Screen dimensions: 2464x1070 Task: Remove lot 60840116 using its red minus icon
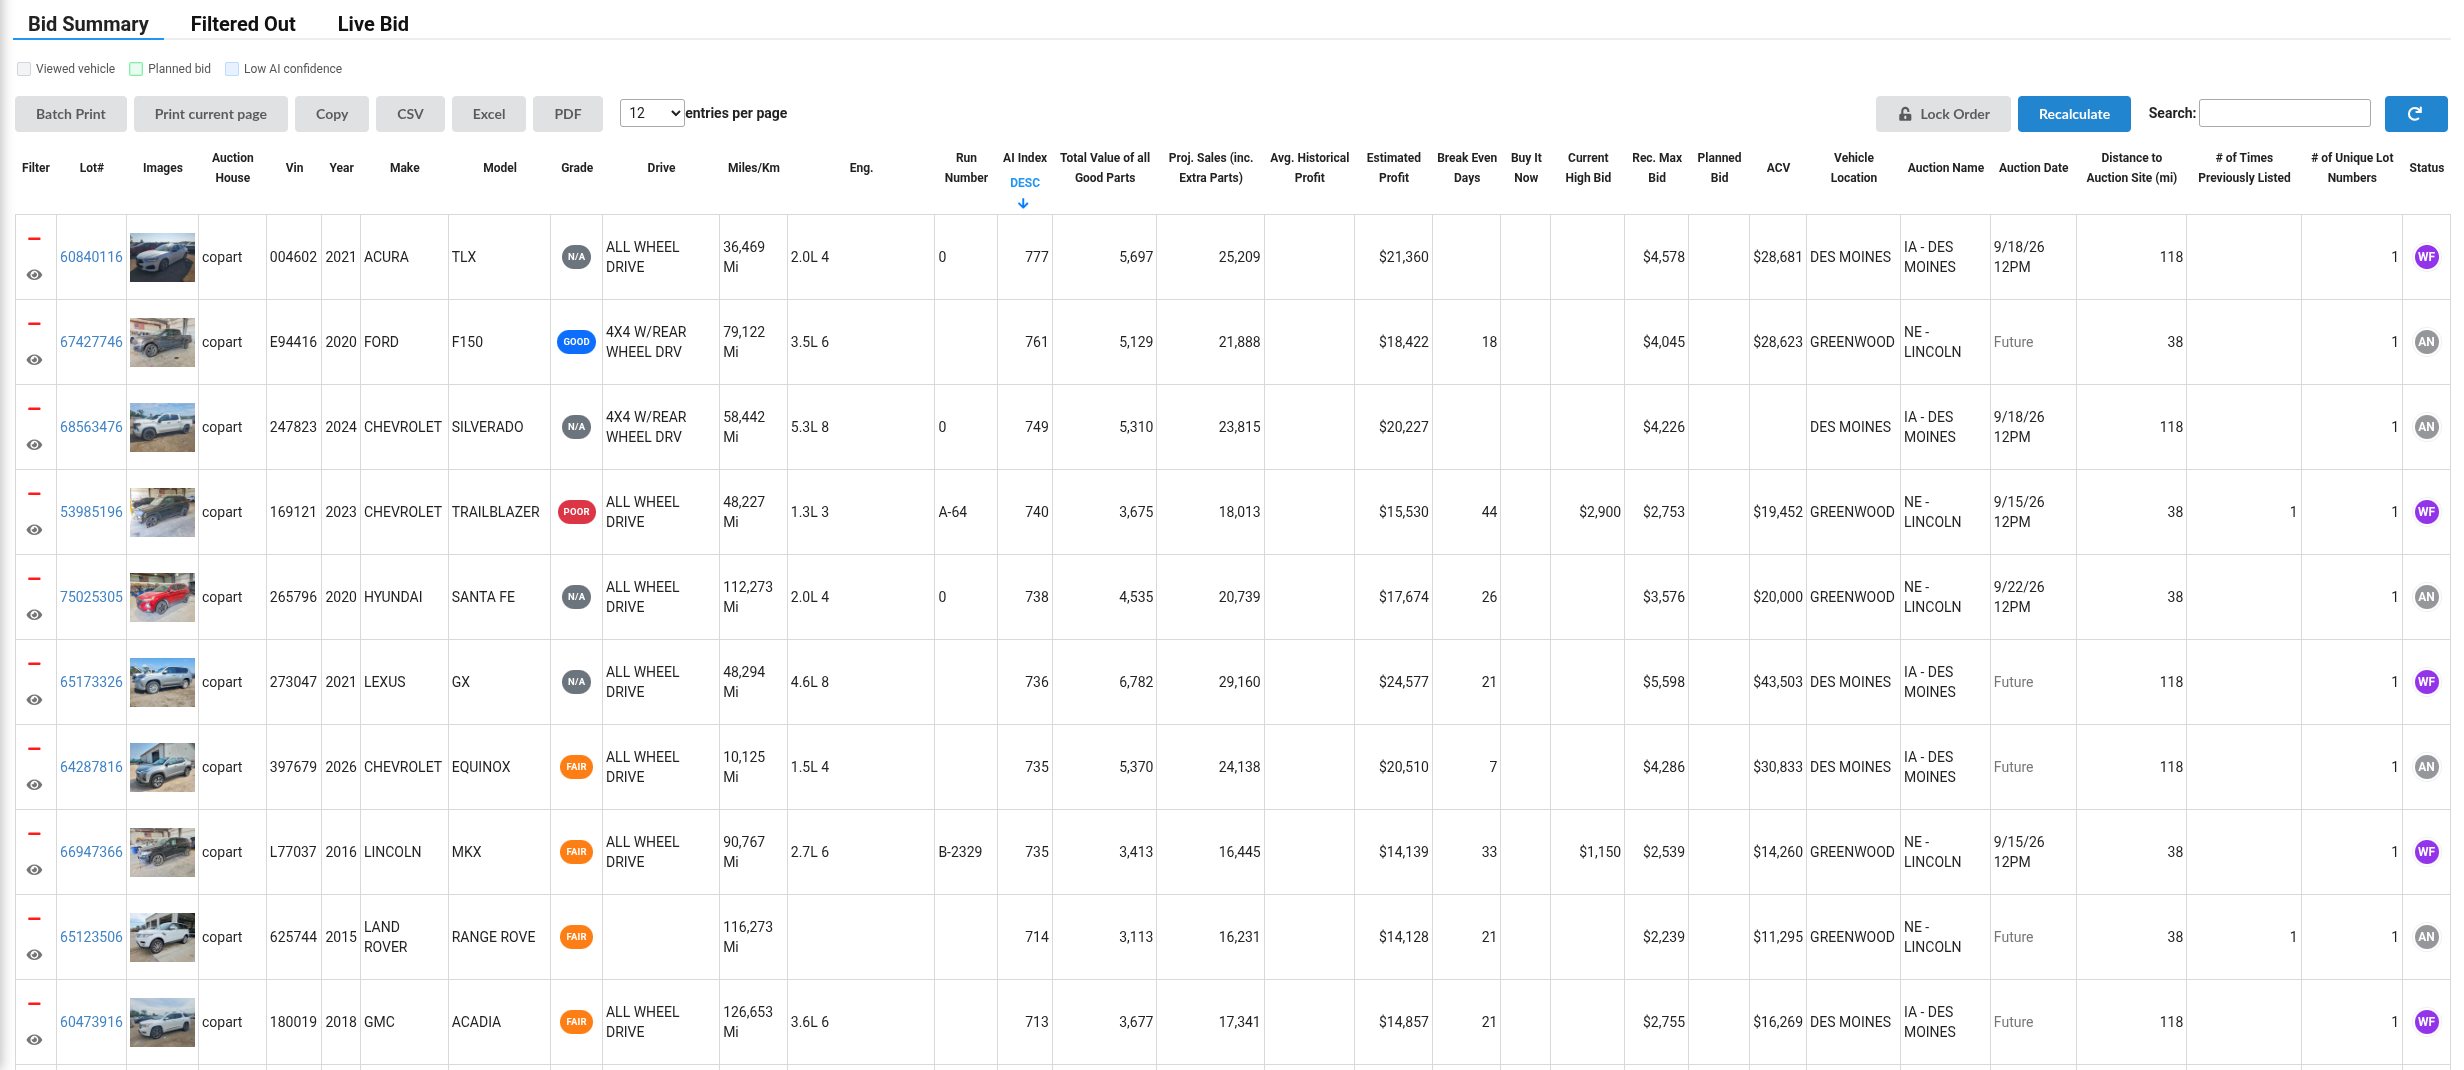(x=34, y=239)
